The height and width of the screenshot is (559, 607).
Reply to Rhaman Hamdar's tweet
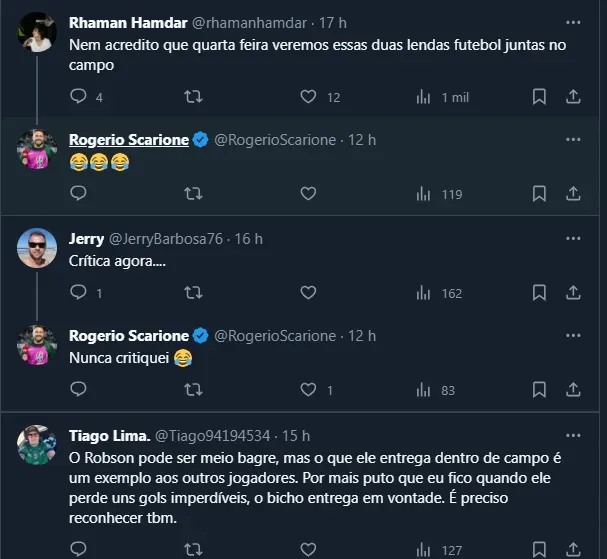(78, 97)
